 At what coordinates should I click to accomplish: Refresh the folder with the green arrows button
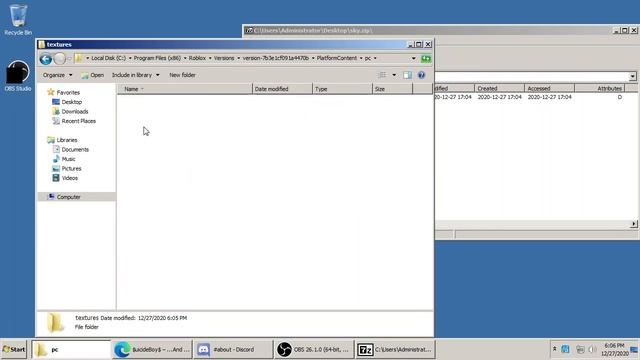click(426, 58)
